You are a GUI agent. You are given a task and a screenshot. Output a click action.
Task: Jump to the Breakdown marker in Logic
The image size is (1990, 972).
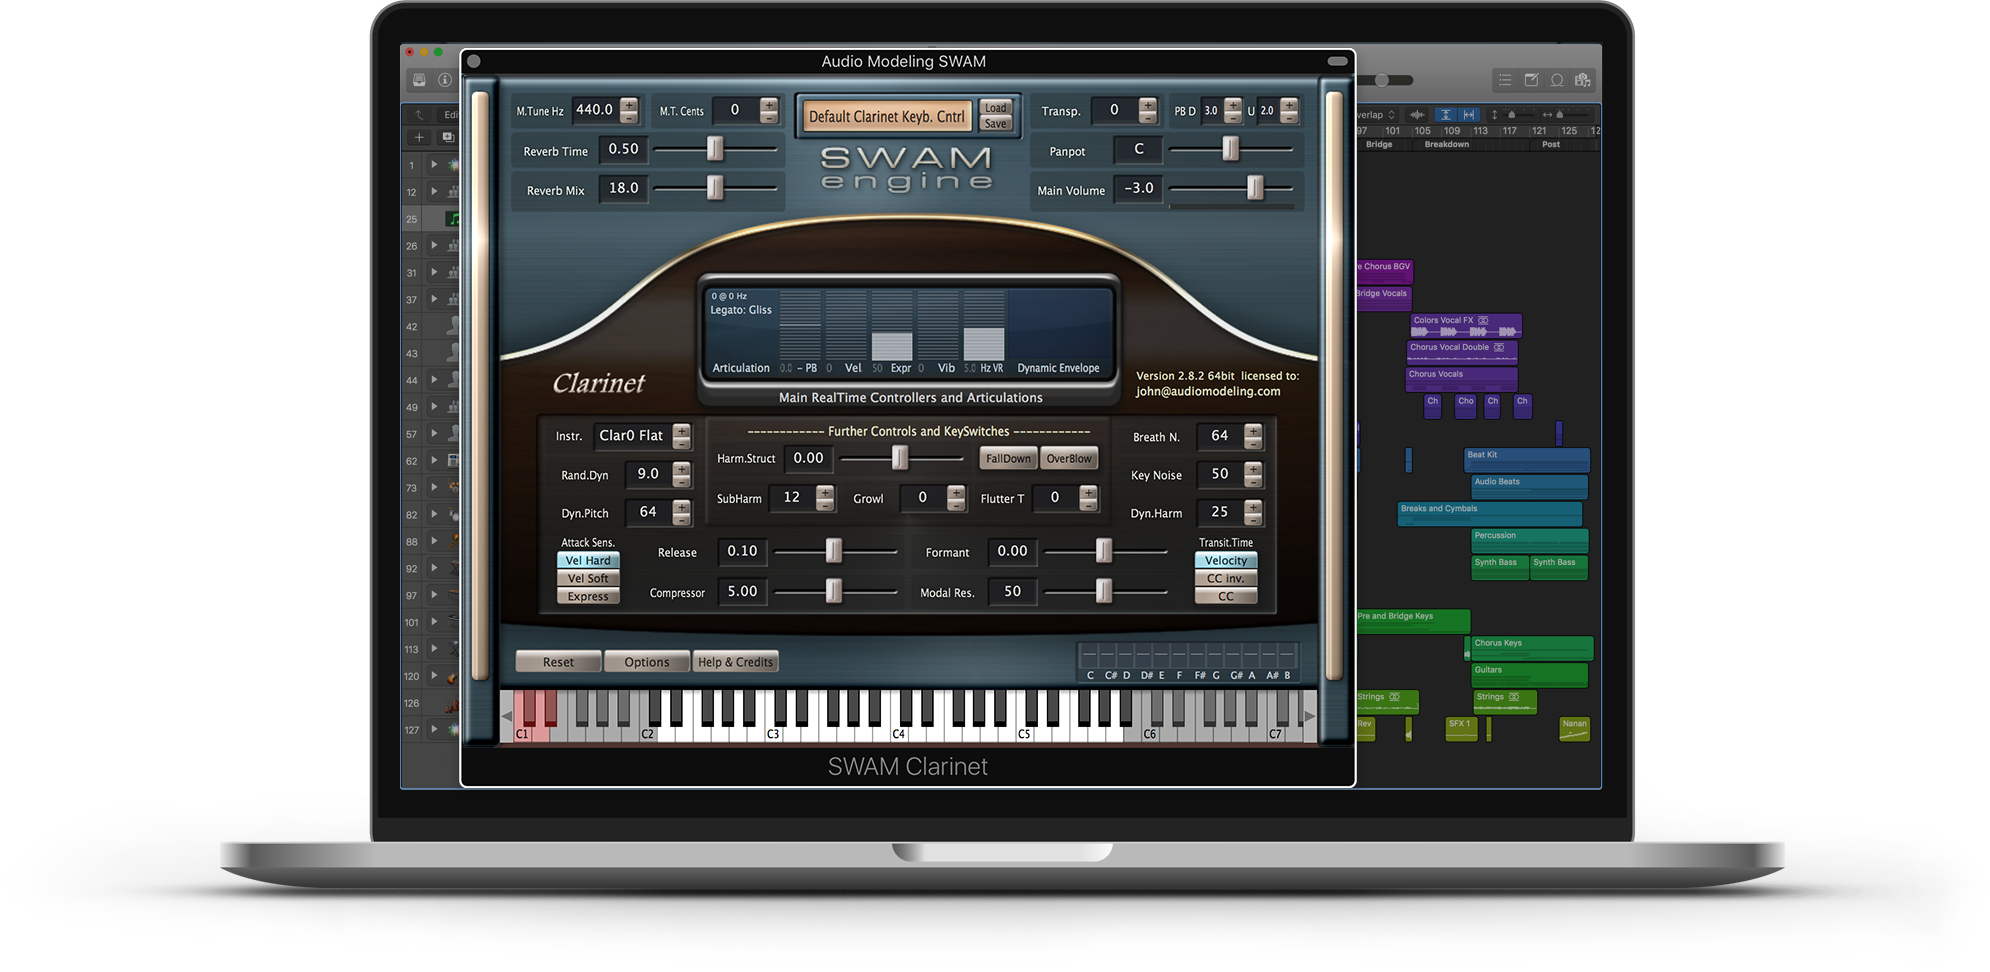(1447, 145)
